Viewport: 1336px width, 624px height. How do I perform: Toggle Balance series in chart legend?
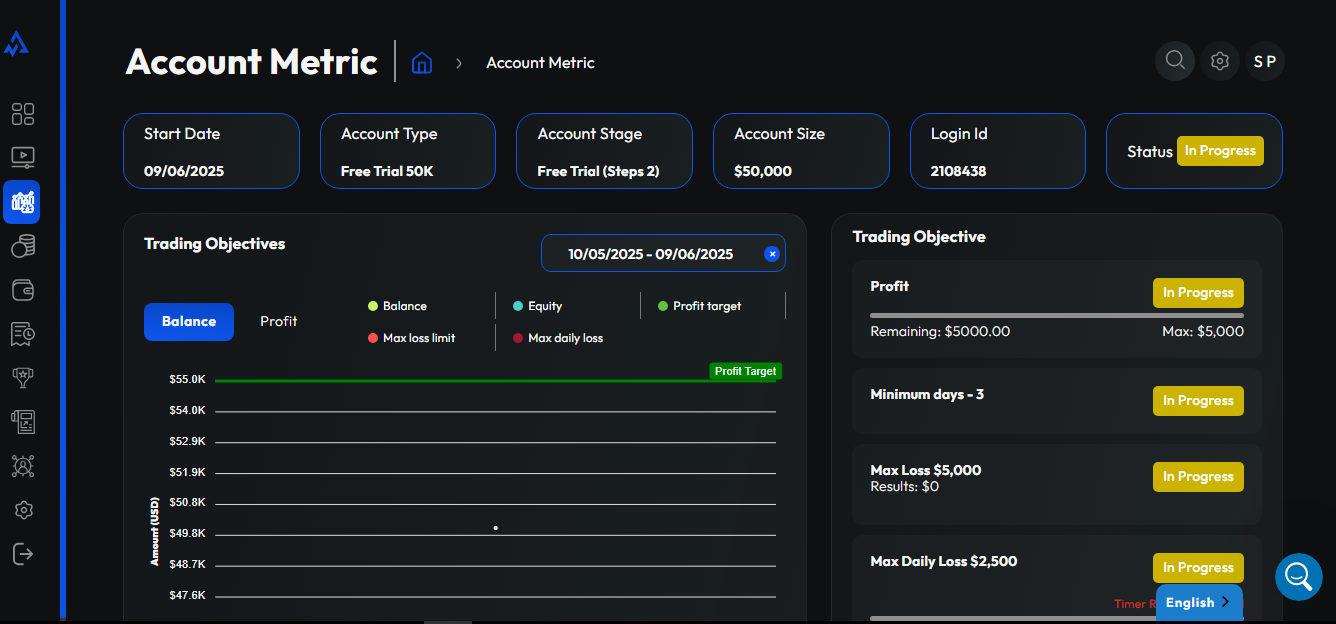(398, 306)
